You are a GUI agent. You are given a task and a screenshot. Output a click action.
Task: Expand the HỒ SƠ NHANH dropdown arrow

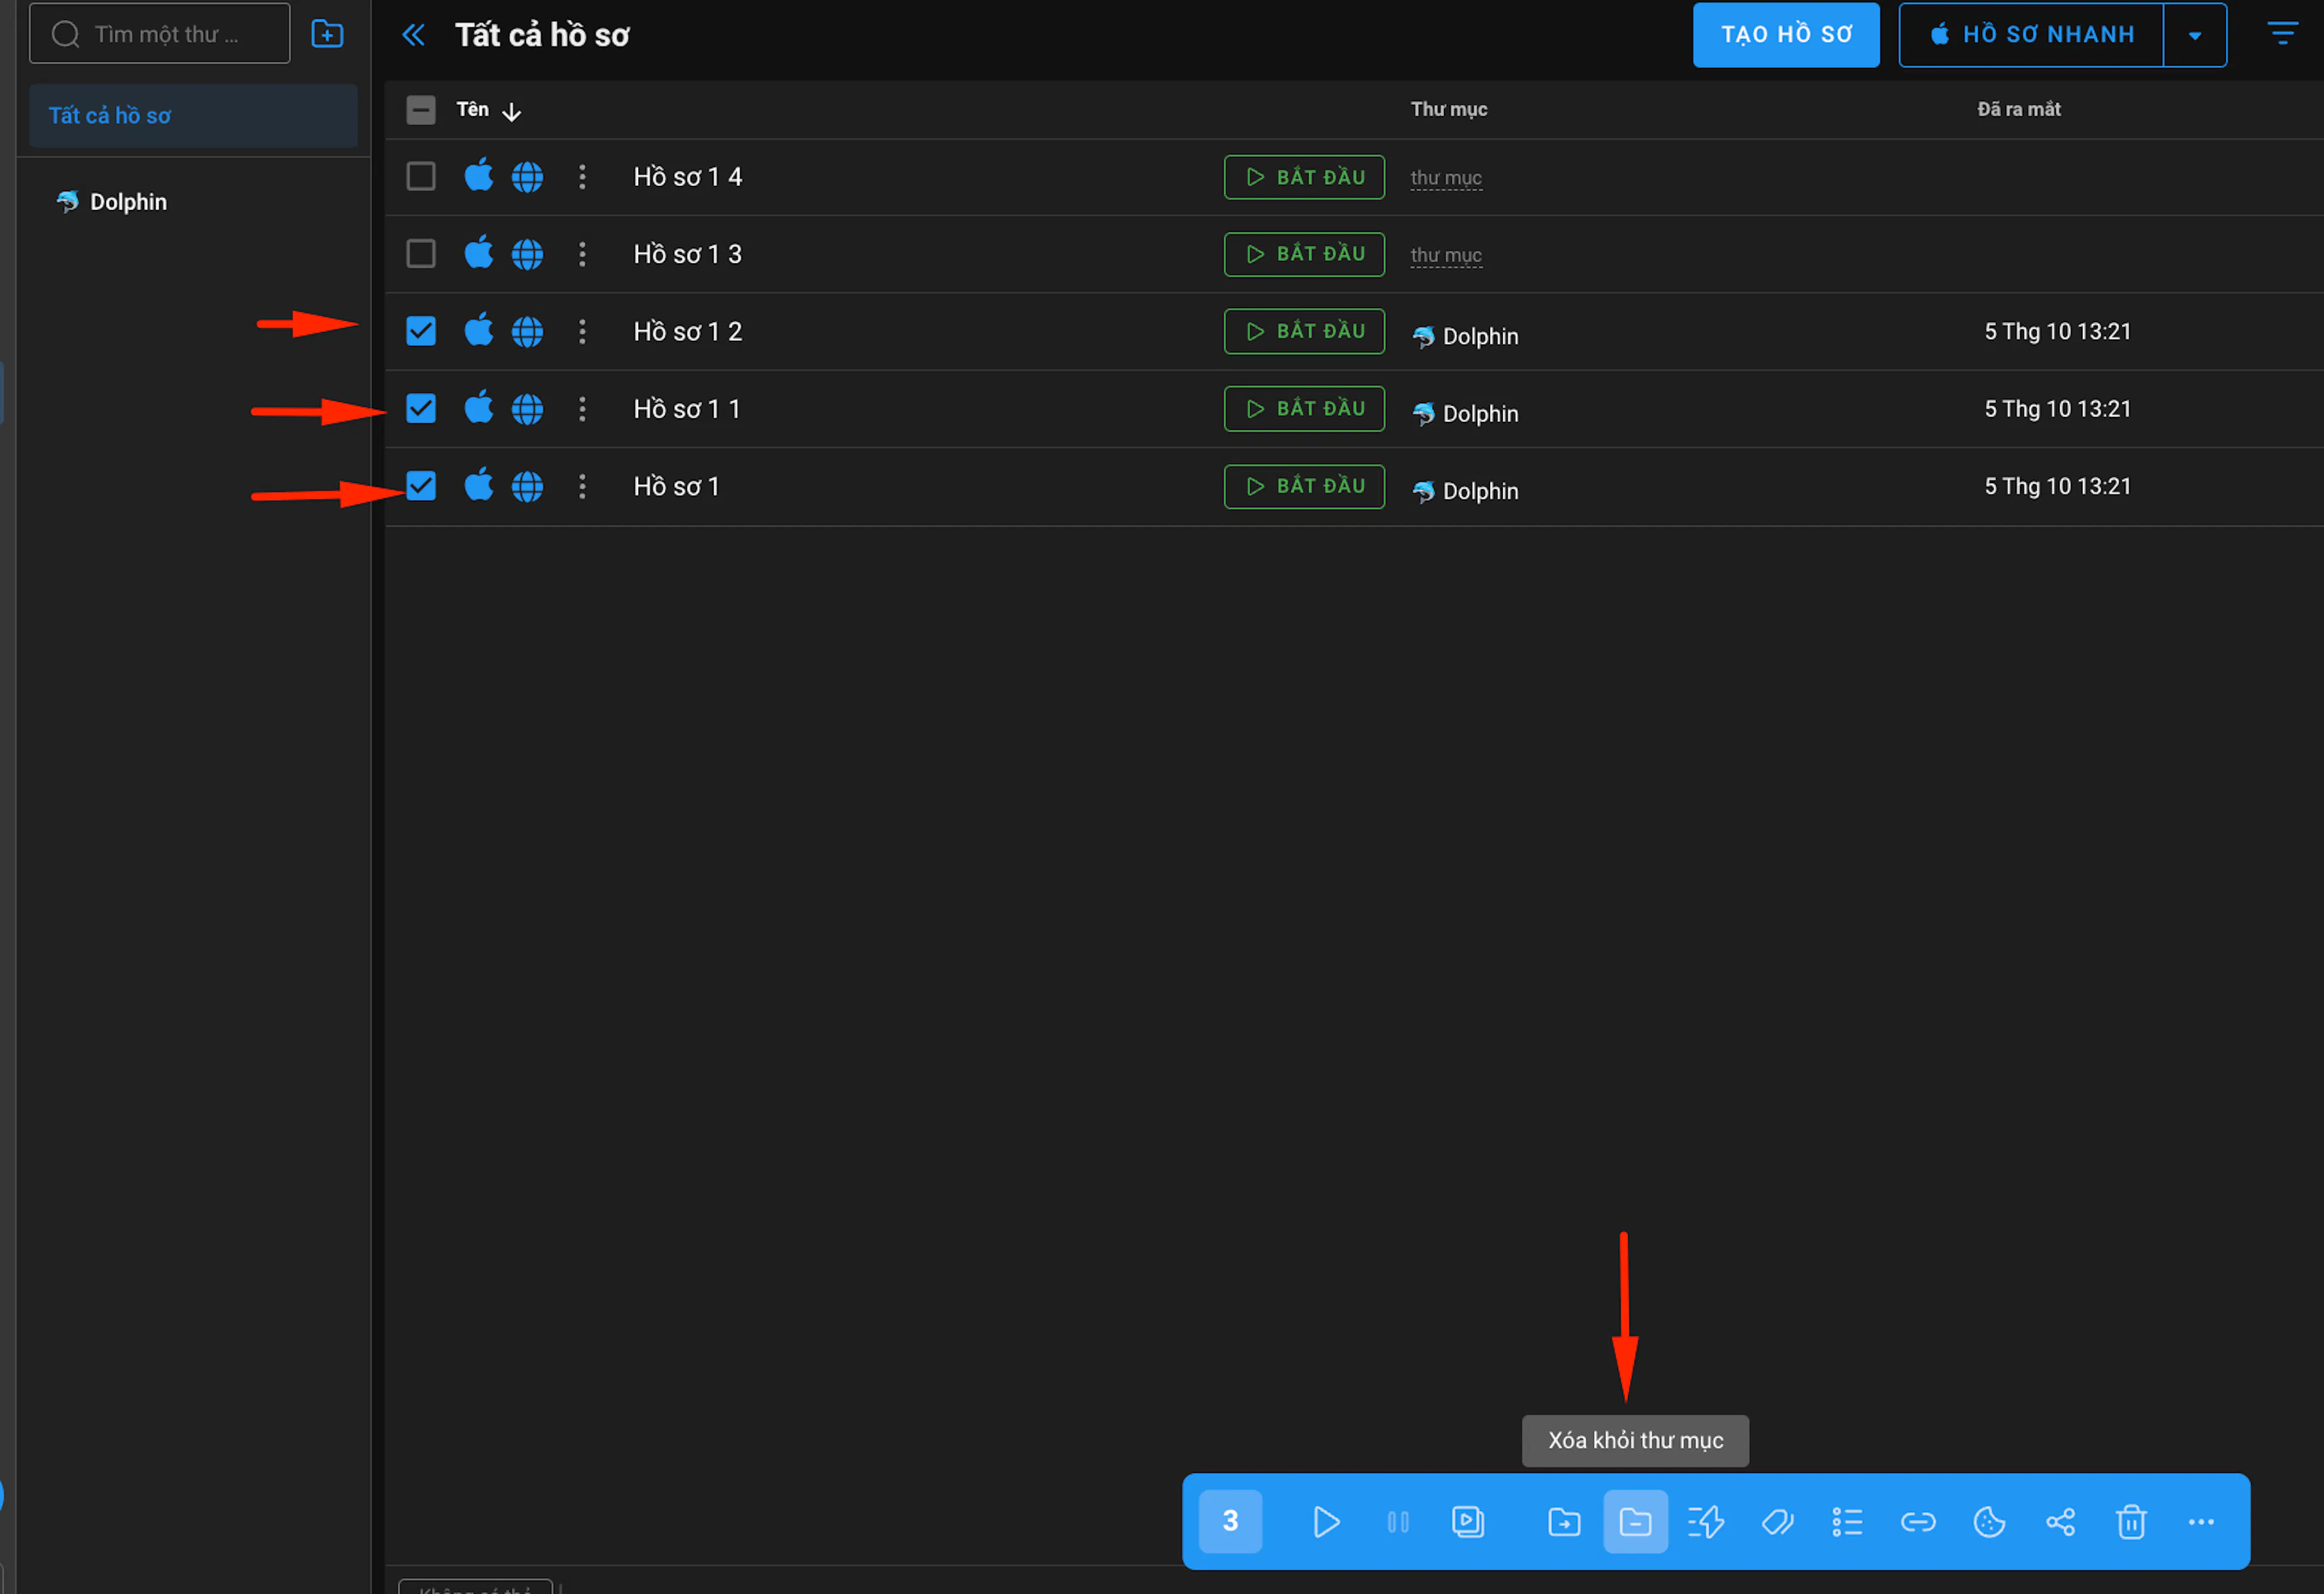[x=2194, y=35]
